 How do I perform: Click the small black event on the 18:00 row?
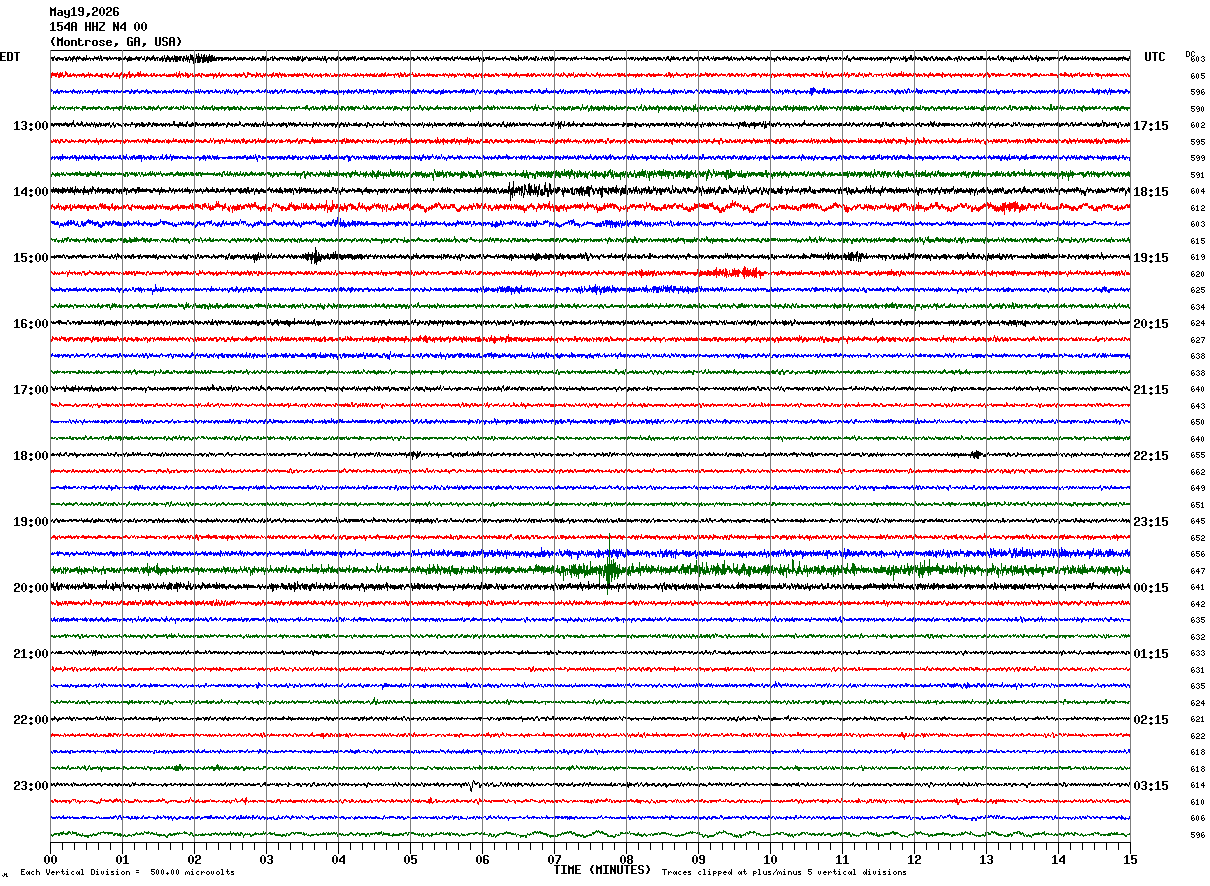coord(976,455)
